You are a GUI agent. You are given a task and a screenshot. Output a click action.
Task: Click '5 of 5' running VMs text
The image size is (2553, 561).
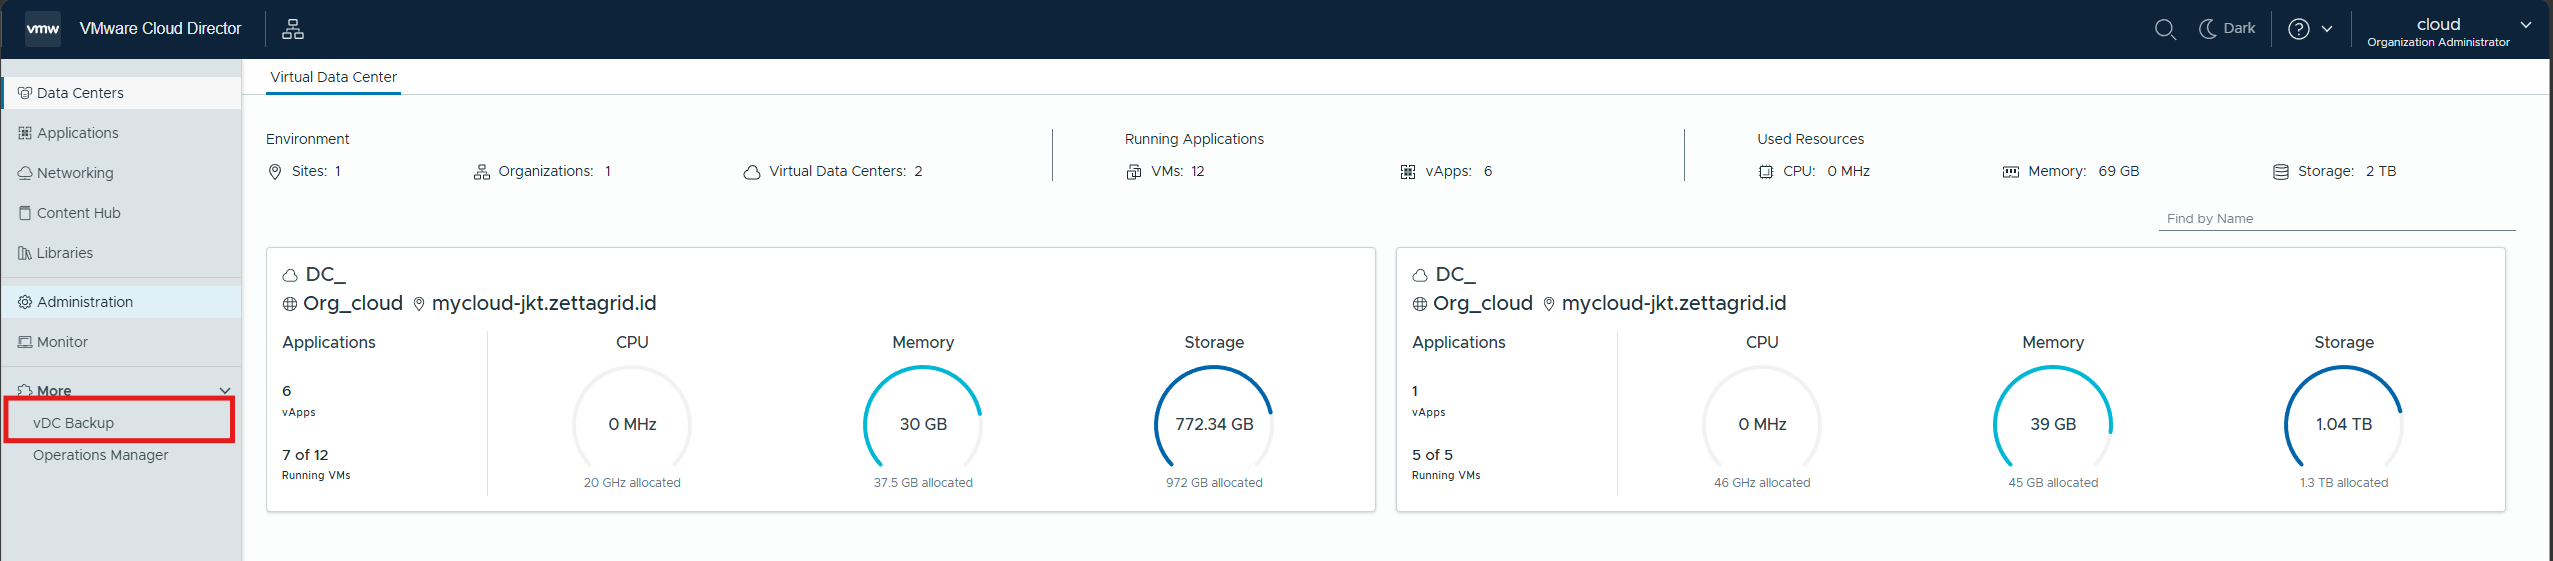coord(1432,455)
